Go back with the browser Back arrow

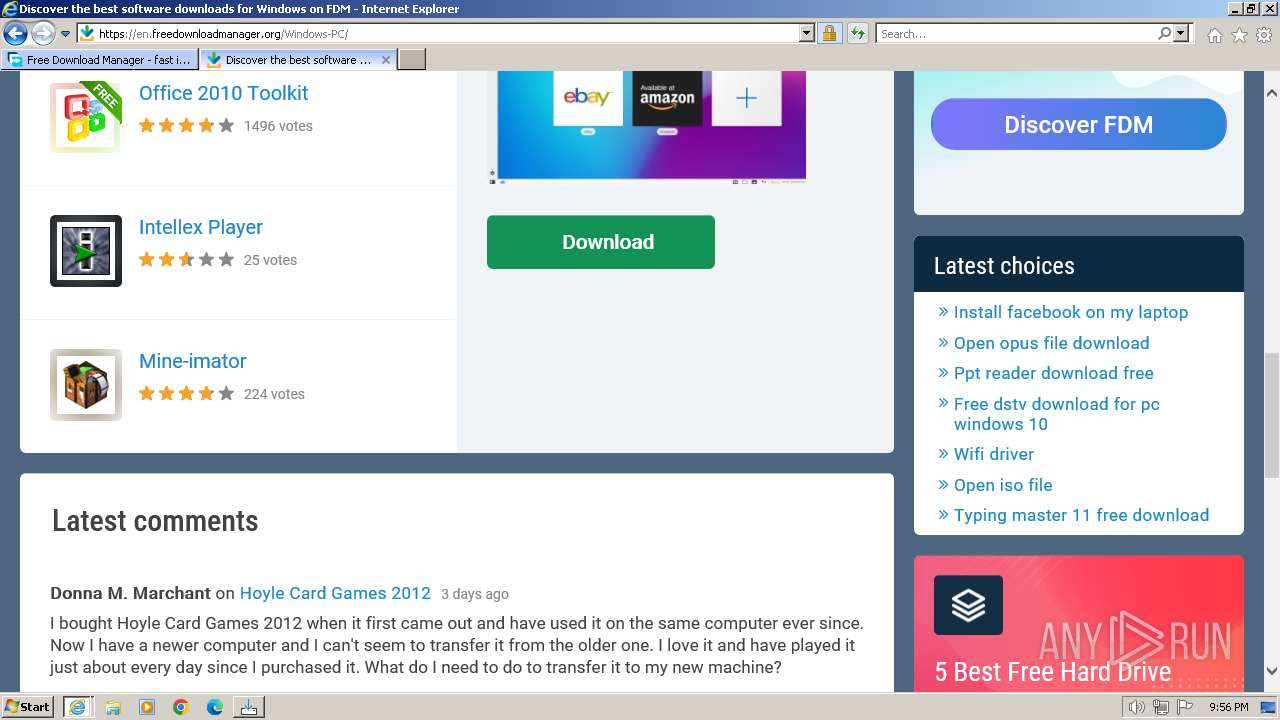click(x=15, y=34)
